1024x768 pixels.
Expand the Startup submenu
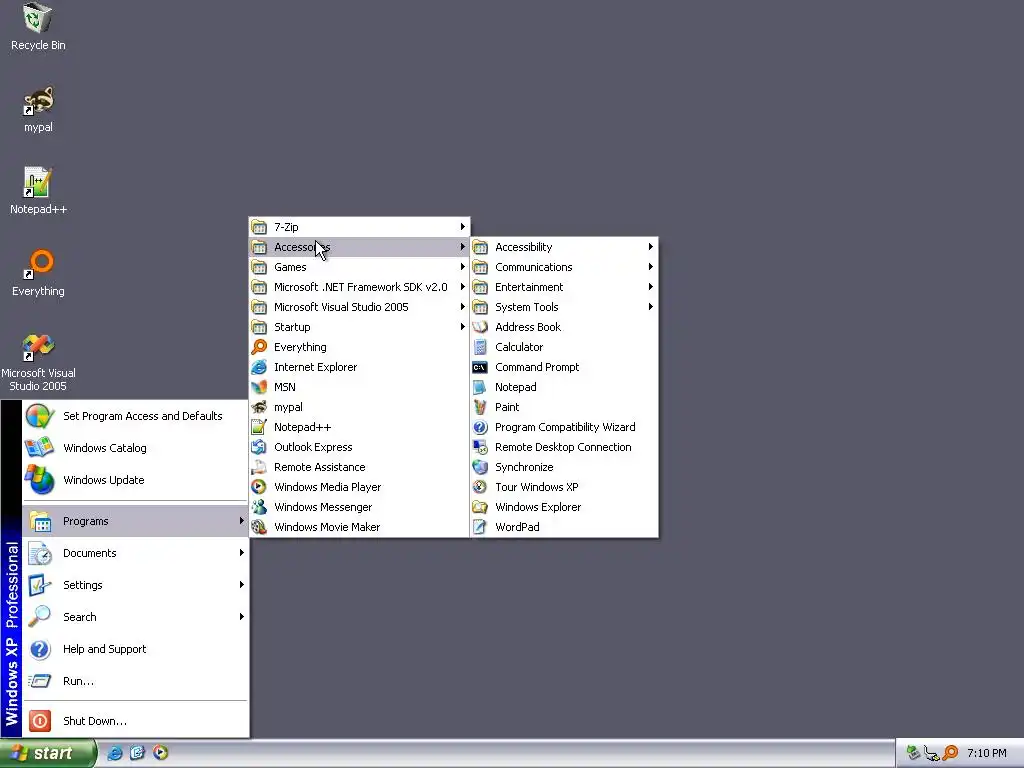click(x=359, y=327)
